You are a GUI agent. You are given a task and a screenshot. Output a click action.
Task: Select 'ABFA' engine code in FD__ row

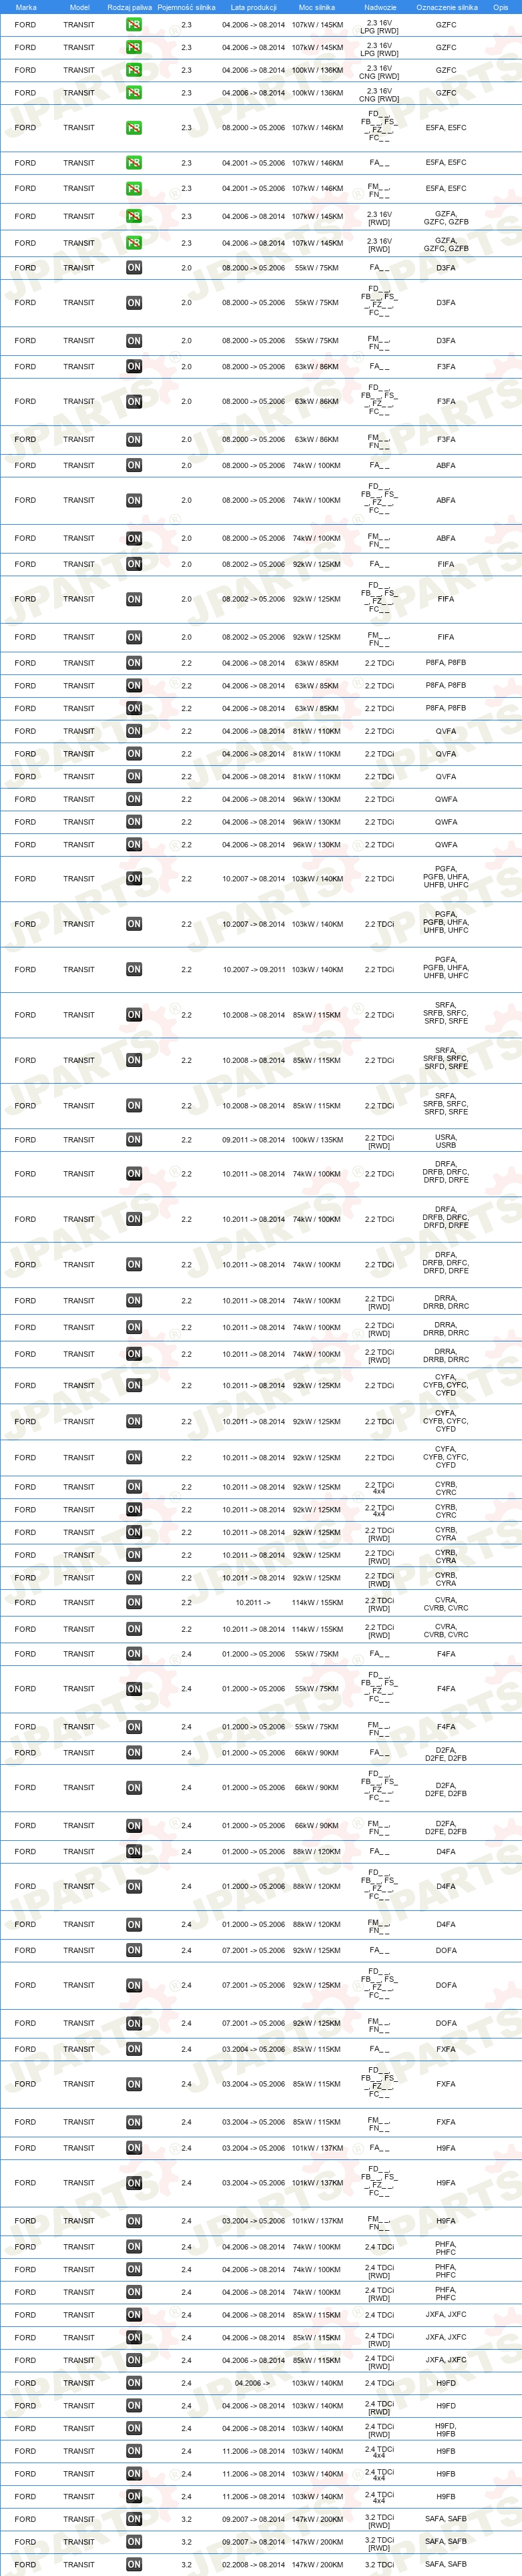(x=446, y=501)
